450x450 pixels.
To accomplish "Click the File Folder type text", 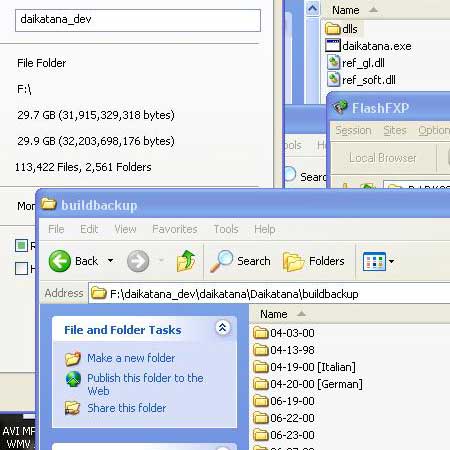I will pos(42,63).
